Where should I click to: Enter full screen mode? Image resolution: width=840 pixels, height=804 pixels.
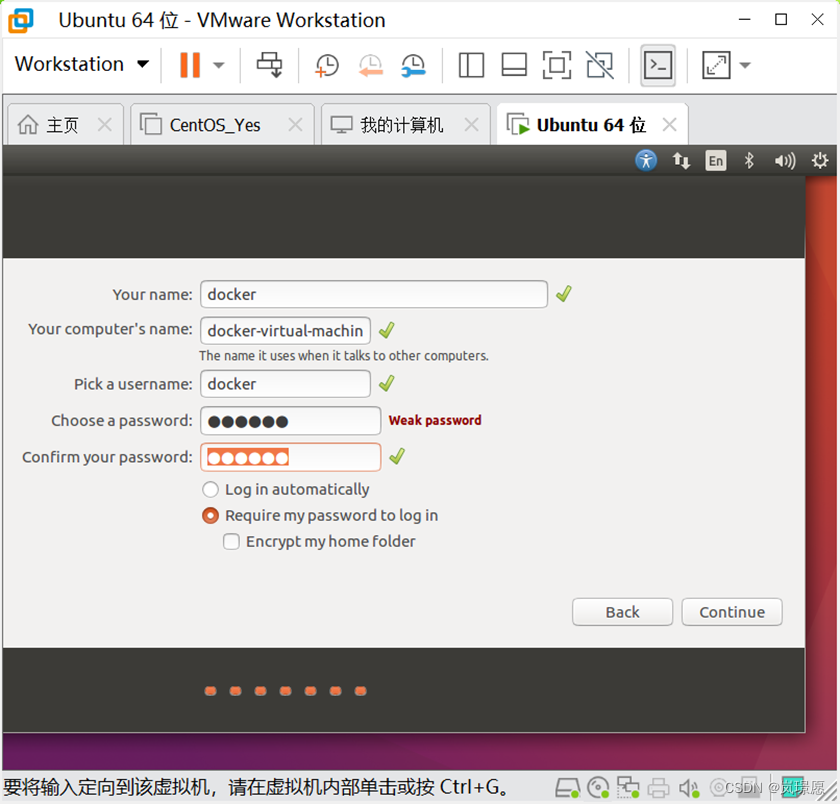tap(556, 64)
